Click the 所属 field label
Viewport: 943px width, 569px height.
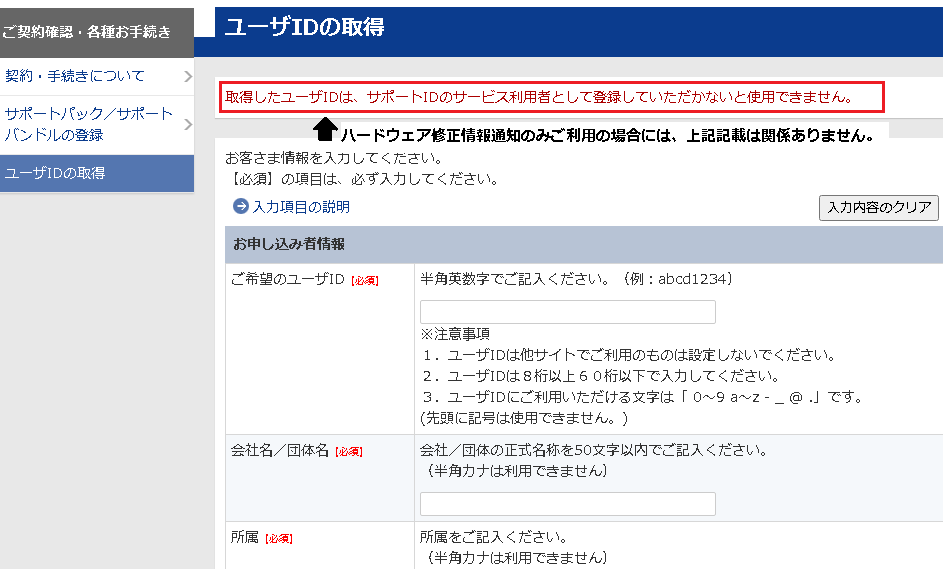coord(244,538)
